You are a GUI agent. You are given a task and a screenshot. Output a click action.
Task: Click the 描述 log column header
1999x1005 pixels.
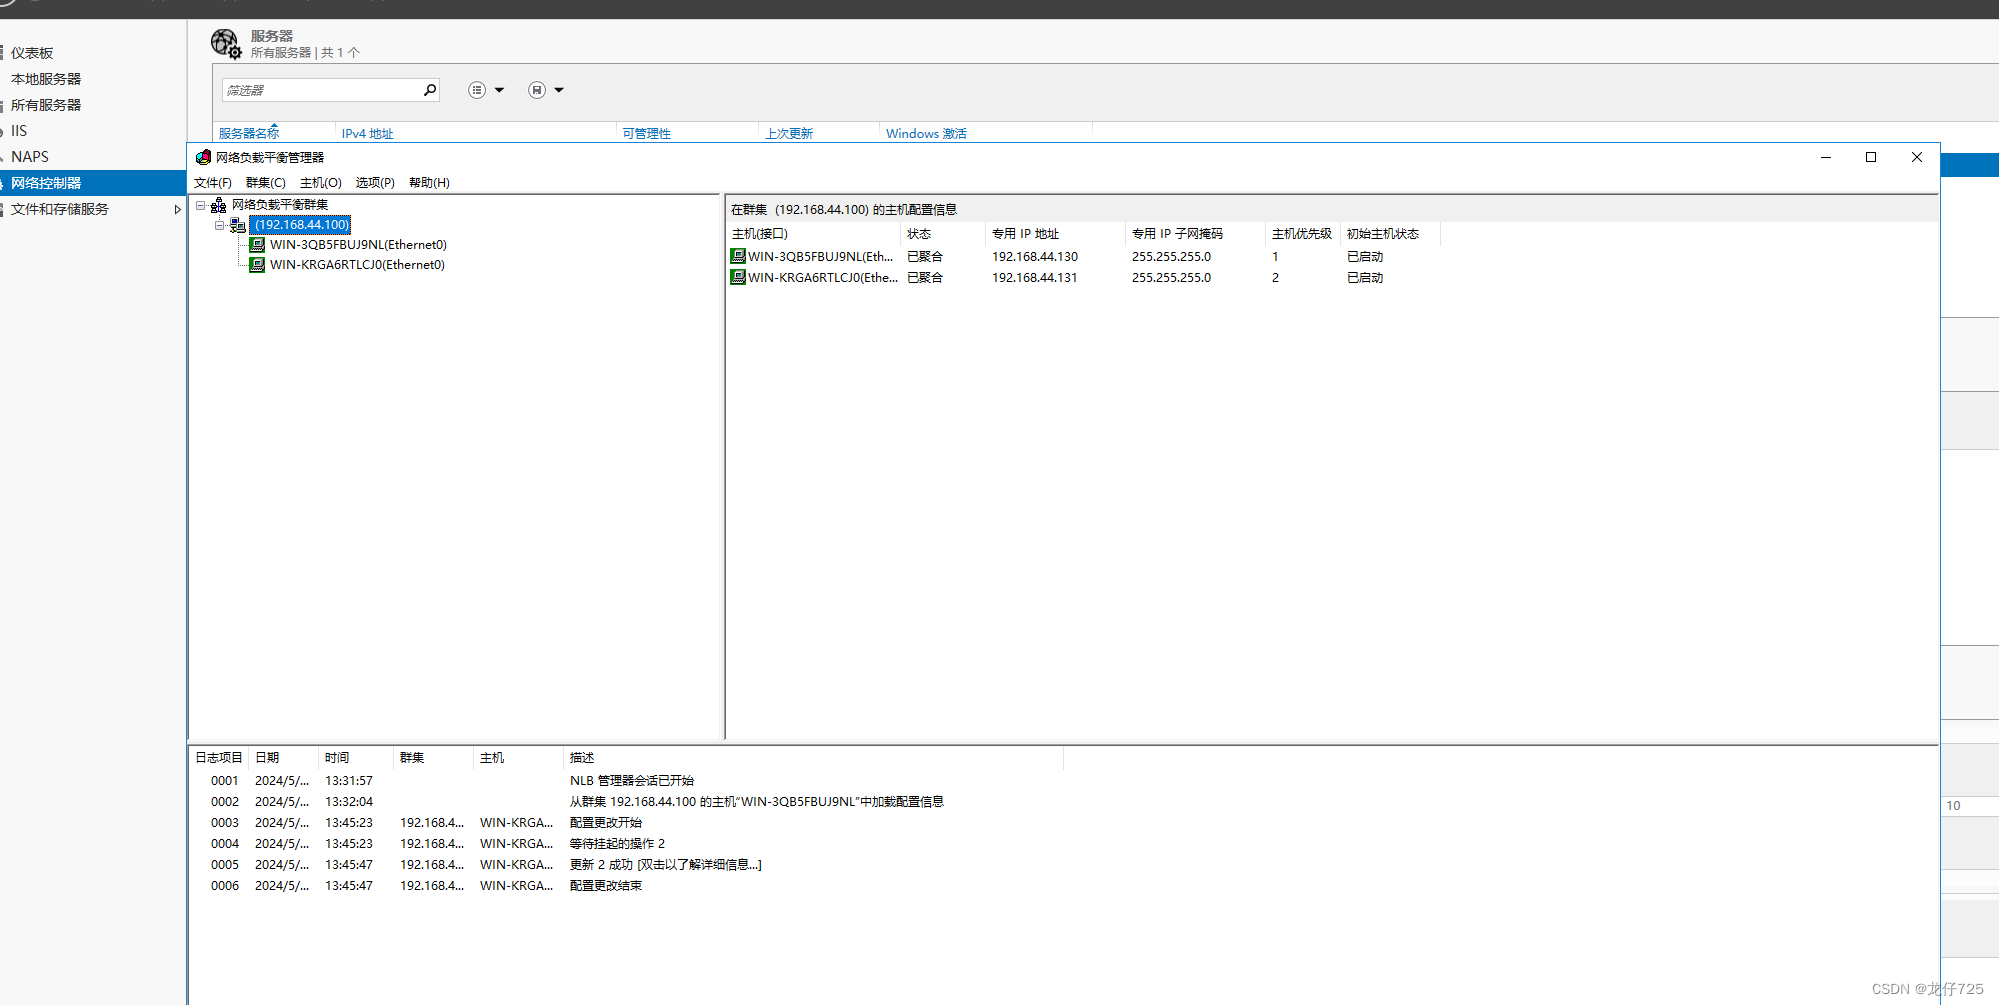[814, 758]
